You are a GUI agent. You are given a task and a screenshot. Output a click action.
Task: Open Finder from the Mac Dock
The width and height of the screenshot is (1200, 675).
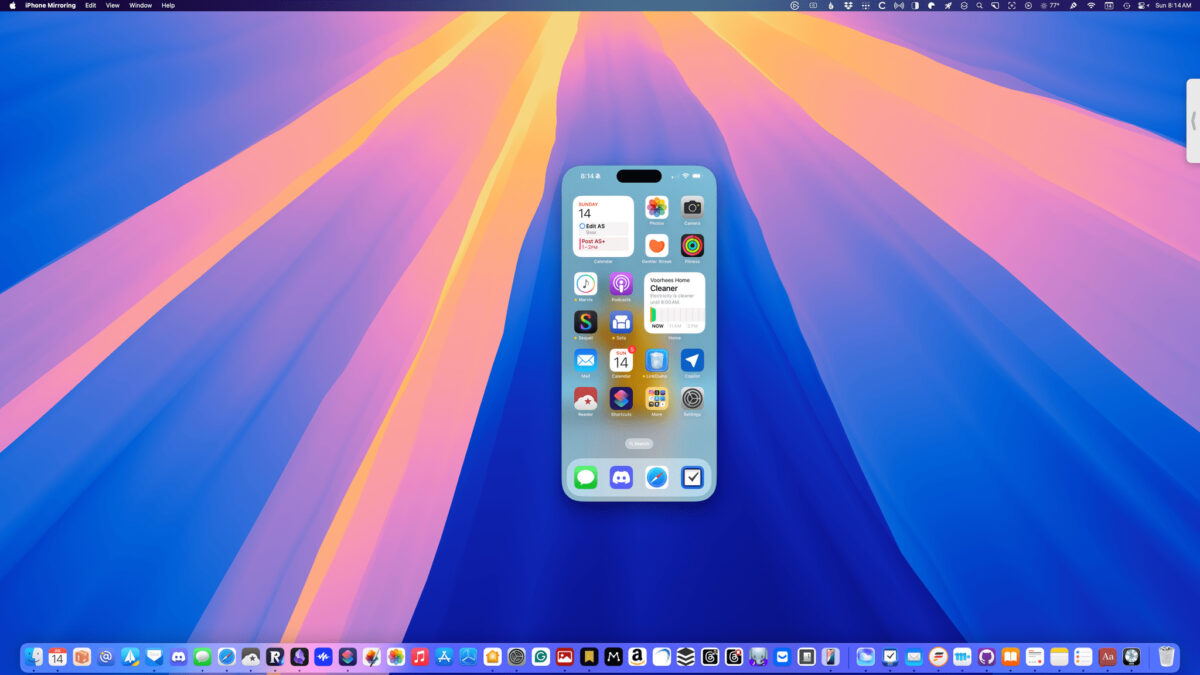[34, 657]
